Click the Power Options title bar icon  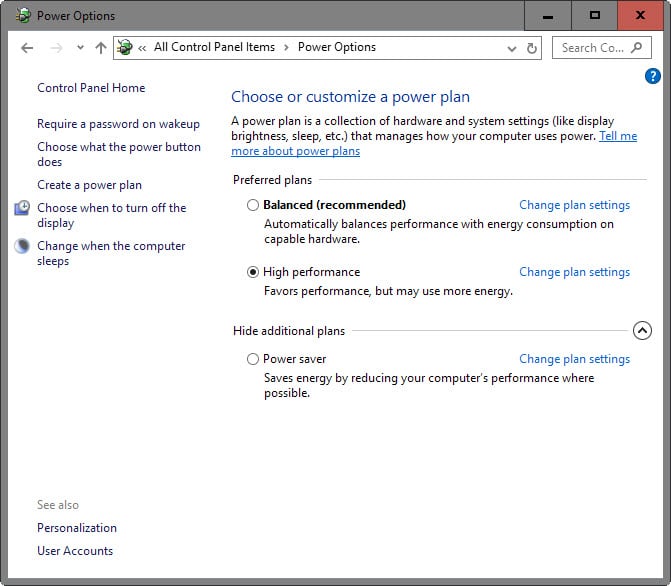[23, 15]
